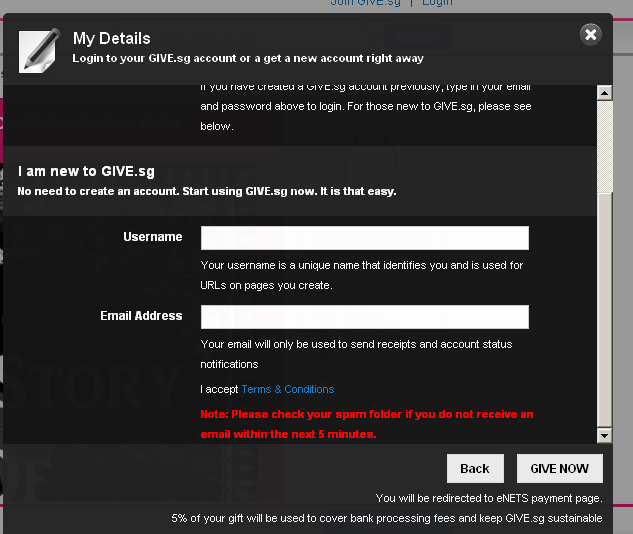Image resolution: width=633 pixels, height=534 pixels.
Task: Click the pencil and notepad icon
Action: click(x=39, y=50)
